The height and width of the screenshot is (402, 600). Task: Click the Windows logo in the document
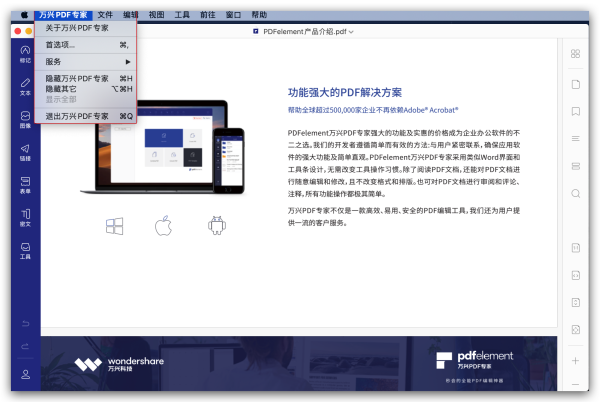(114, 226)
